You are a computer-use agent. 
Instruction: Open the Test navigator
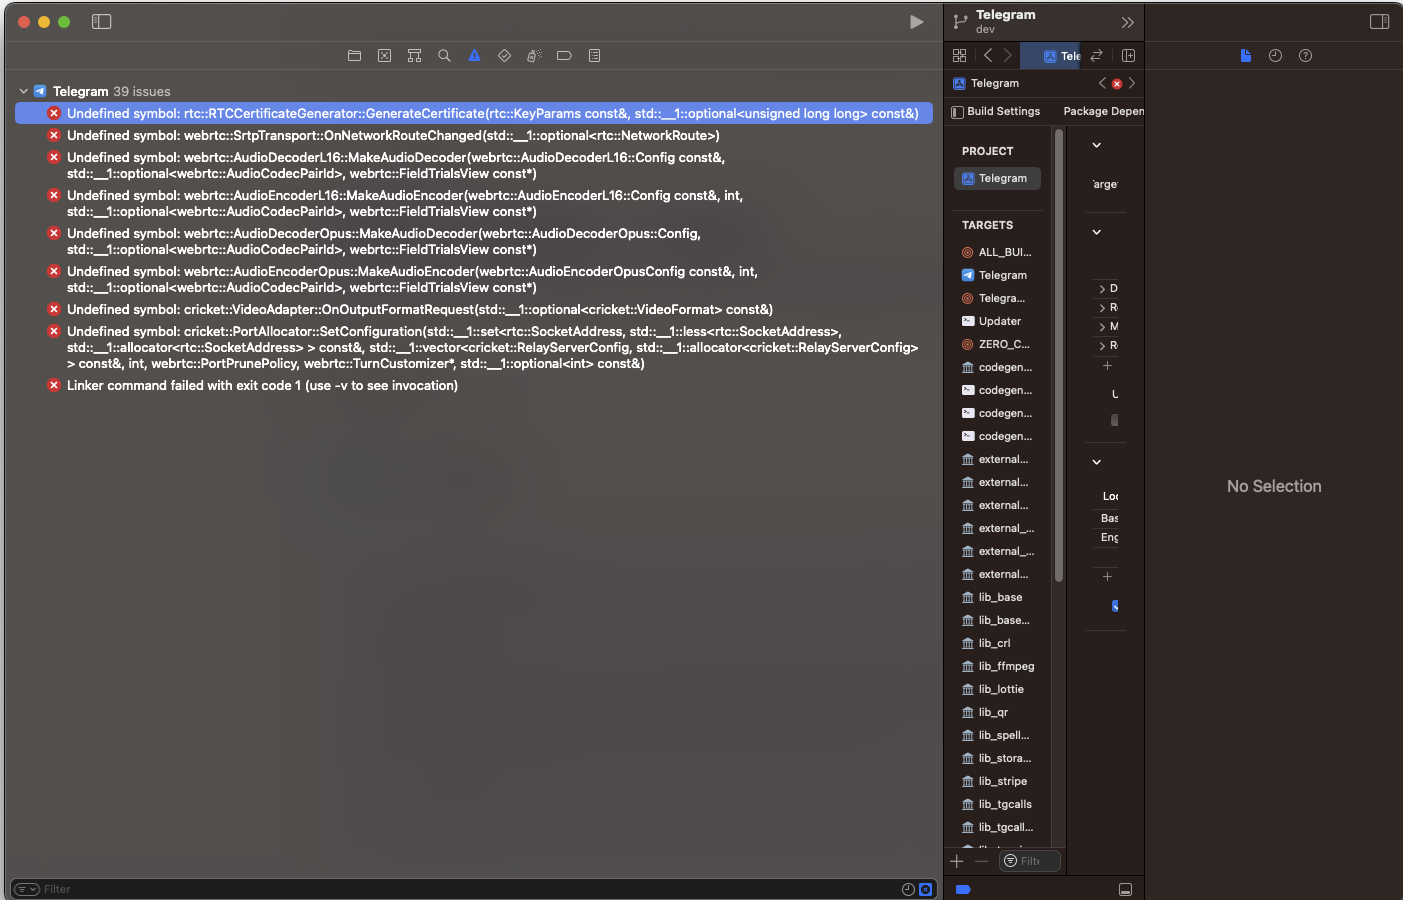pos(504,55)
